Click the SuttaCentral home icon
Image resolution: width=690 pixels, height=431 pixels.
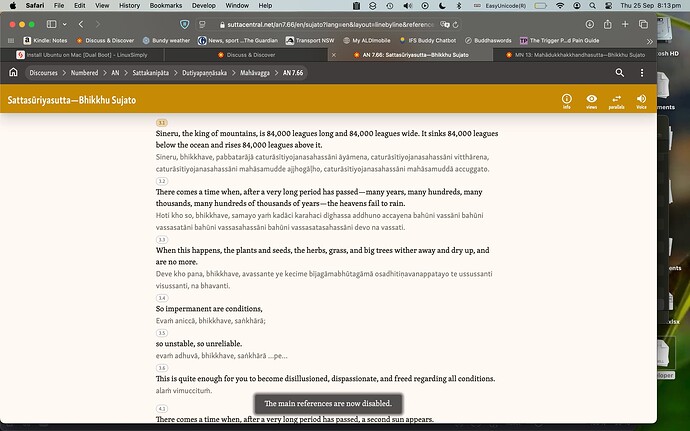[13, 72]
